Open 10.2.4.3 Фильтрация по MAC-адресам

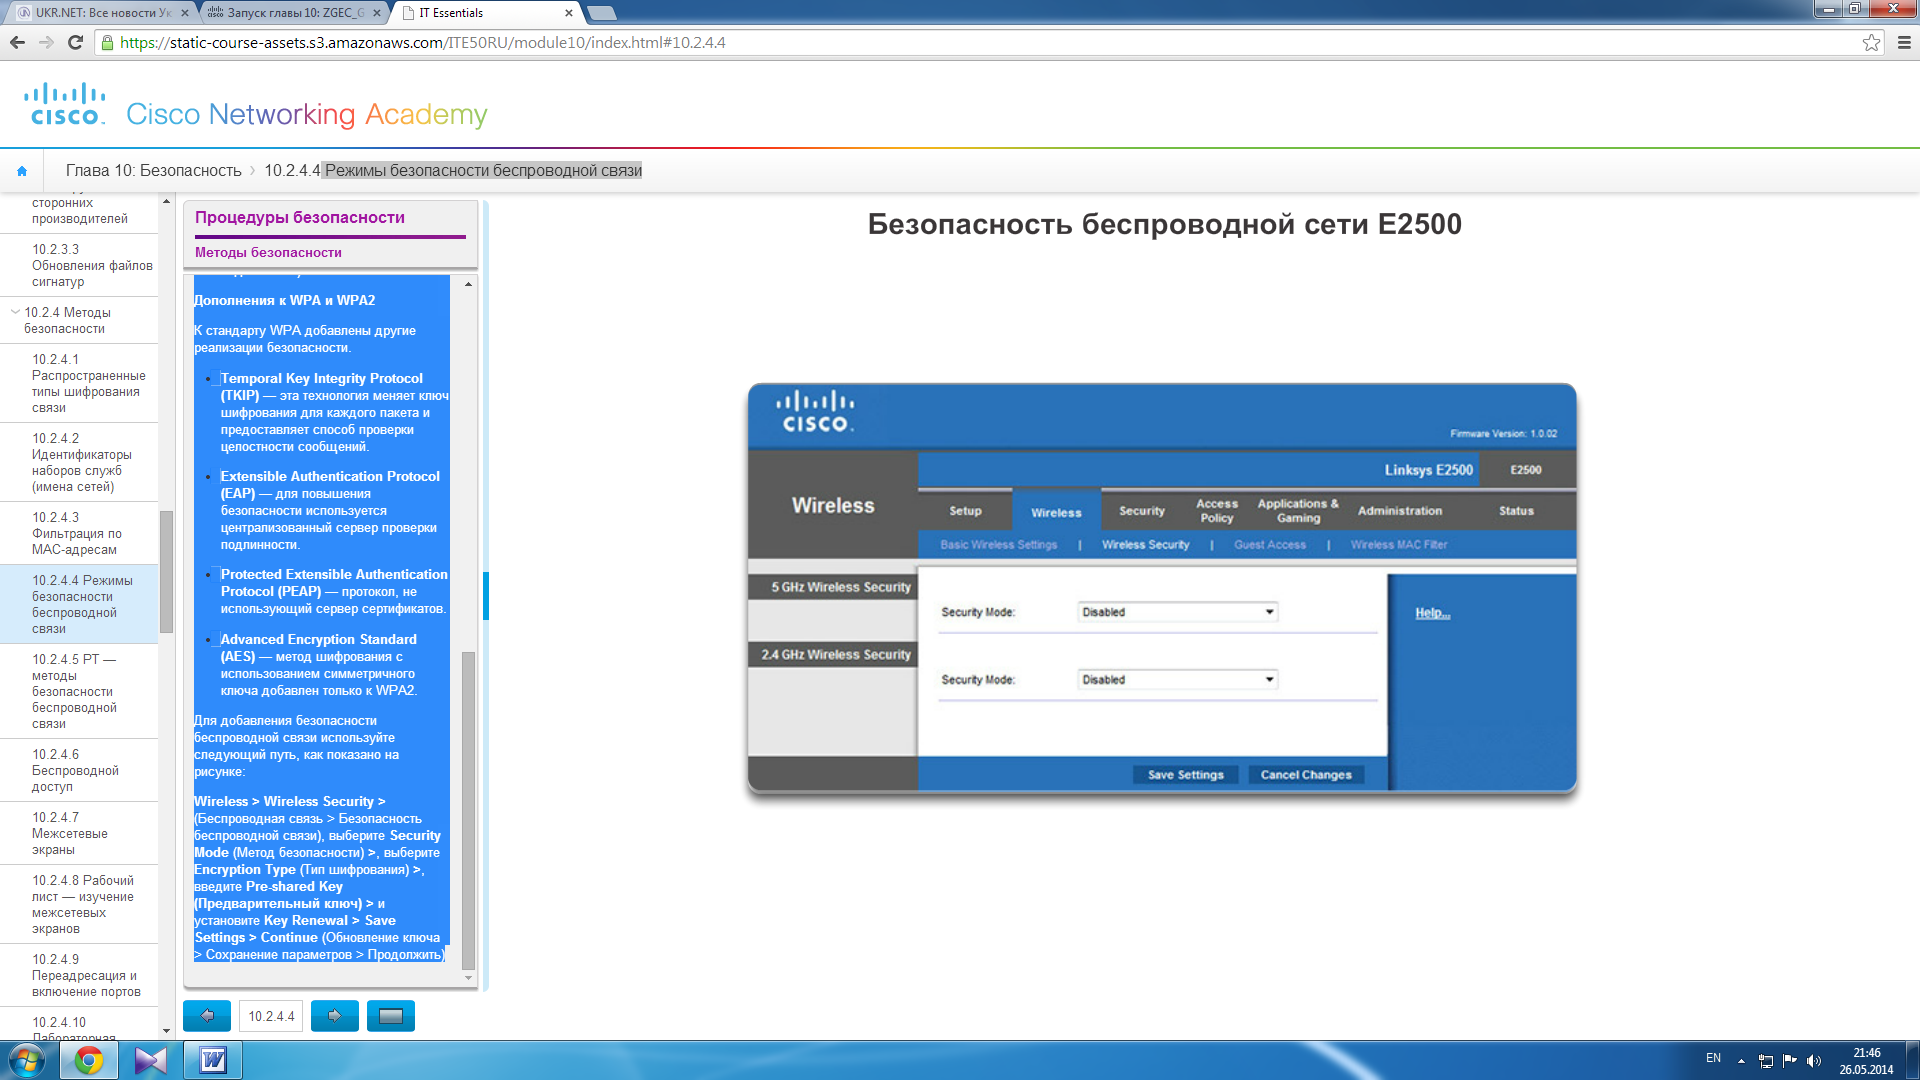tap(79, 533)
